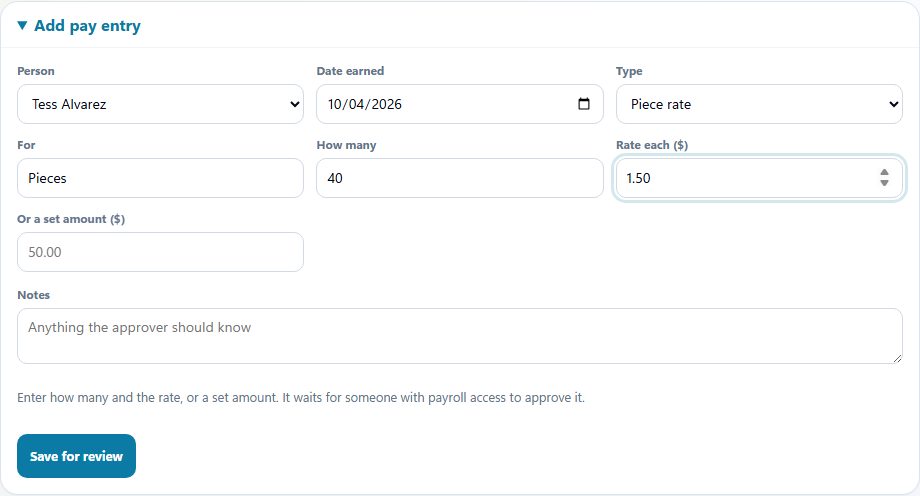Click the Save for review button

pyautogui.click(x=76, y=455)
